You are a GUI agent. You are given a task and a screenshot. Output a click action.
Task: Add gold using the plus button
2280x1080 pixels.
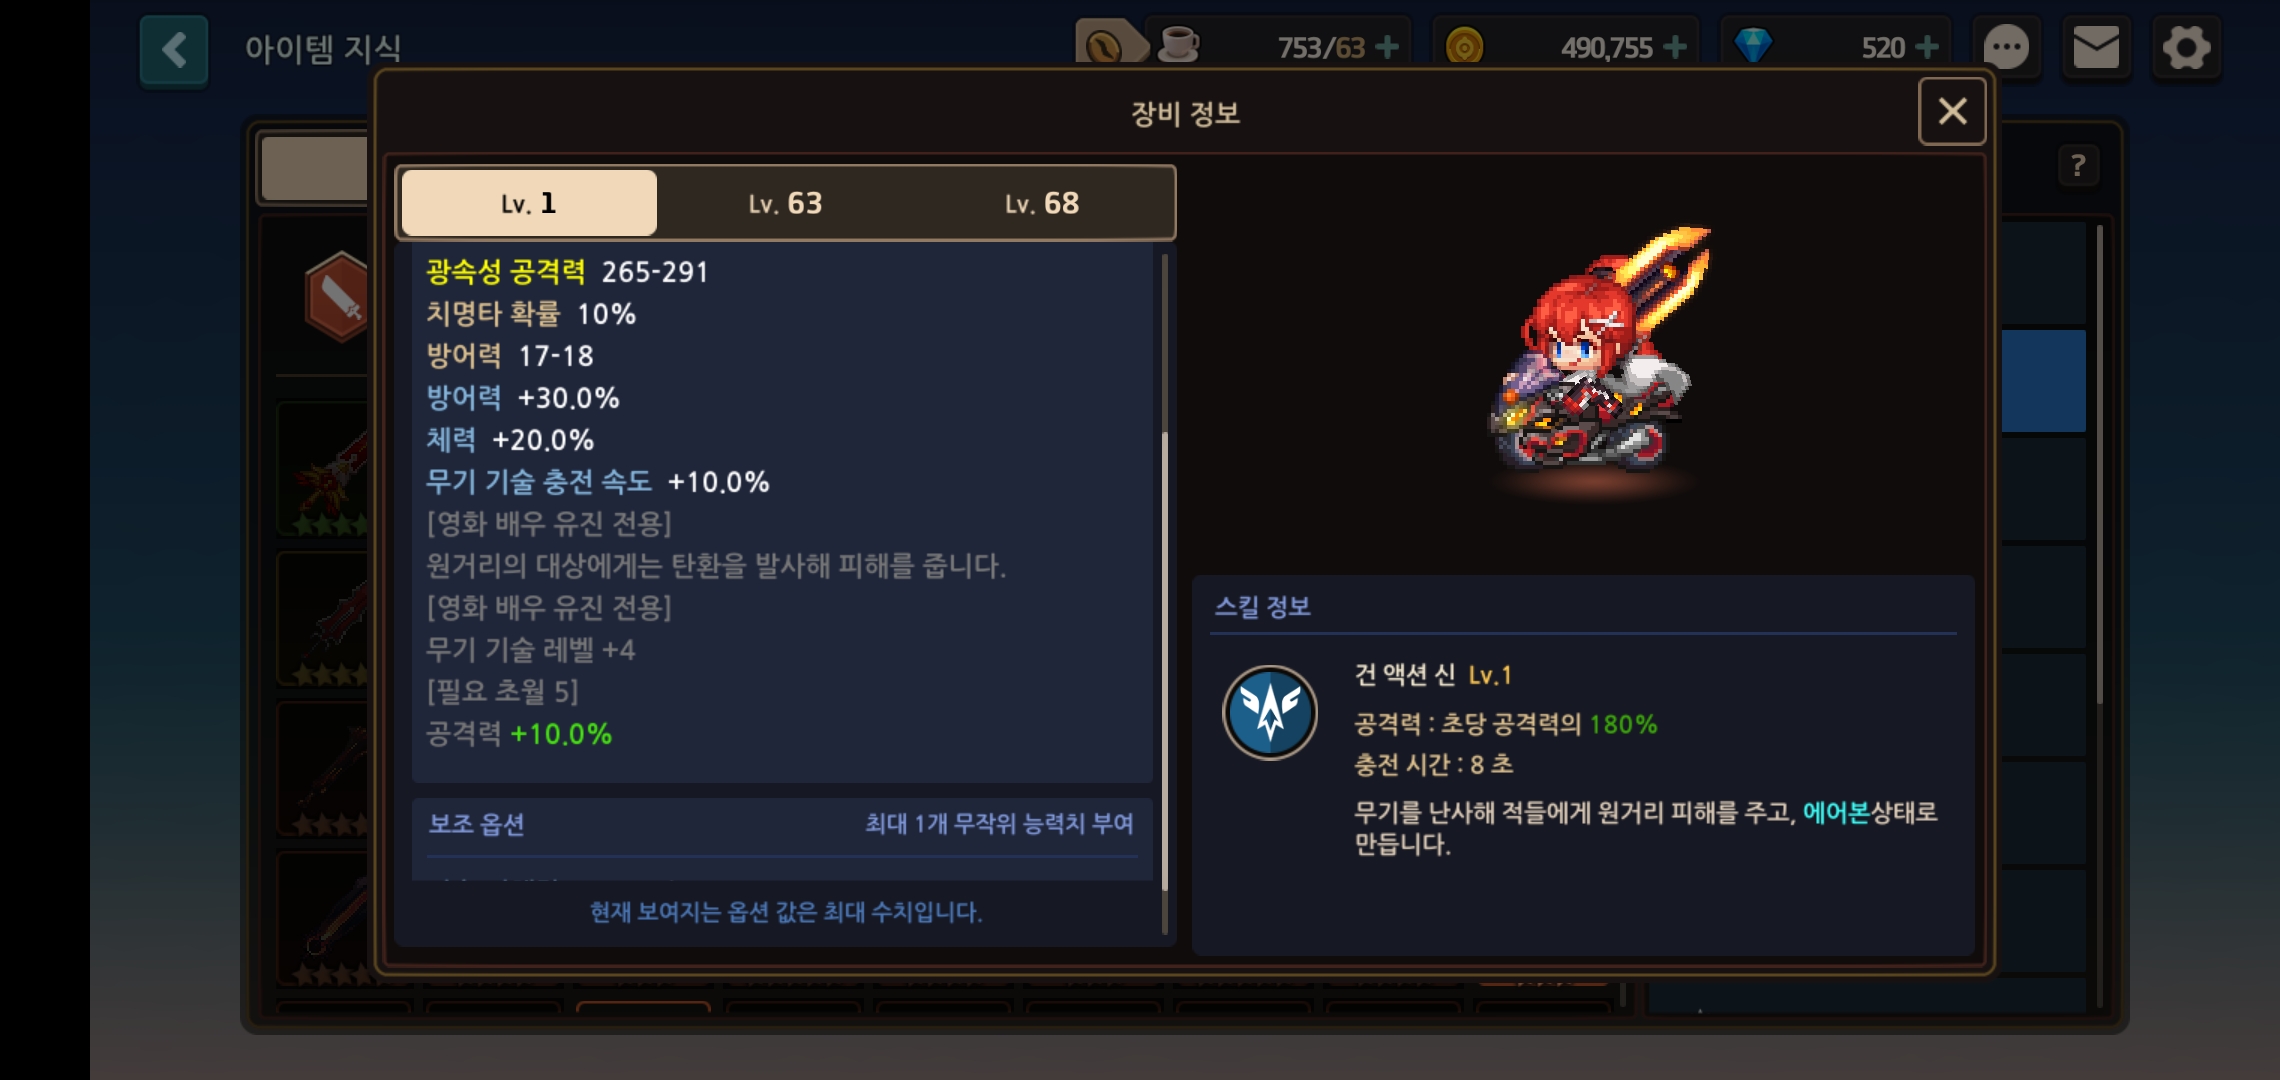(x=1675, y=47)
